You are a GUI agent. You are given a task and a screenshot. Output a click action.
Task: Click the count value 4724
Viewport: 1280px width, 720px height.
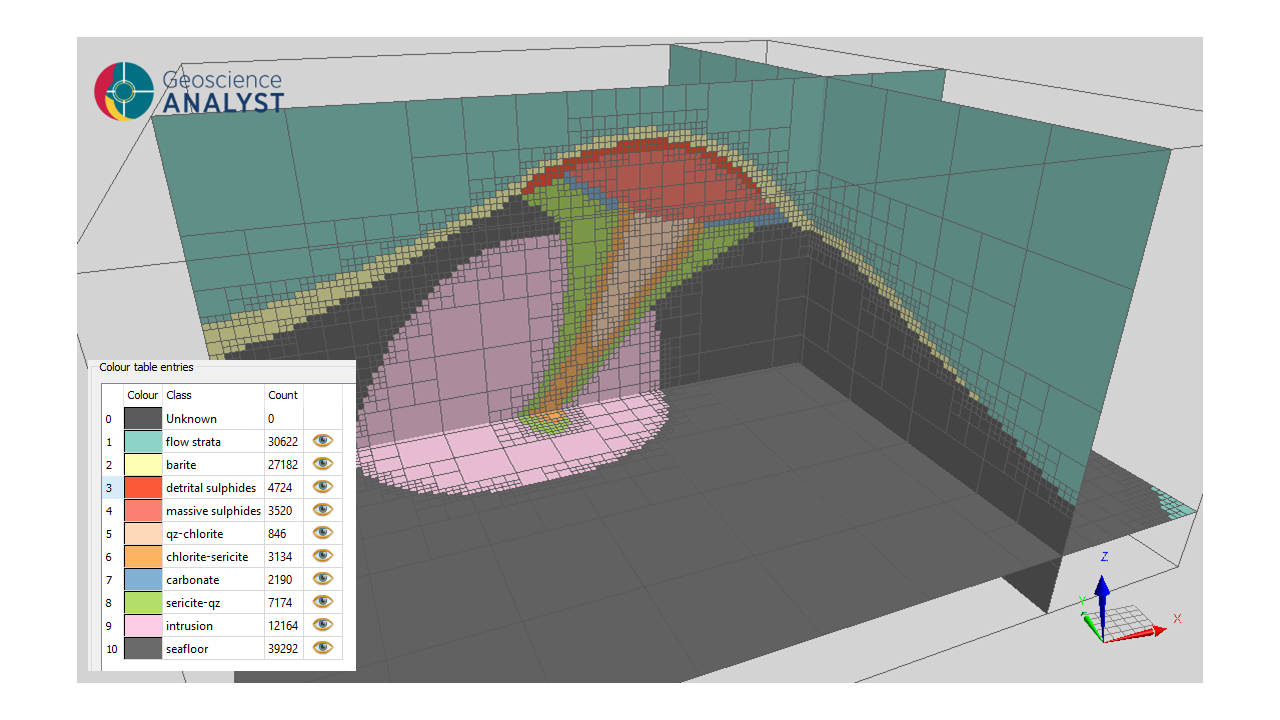(x=281, y=488)
